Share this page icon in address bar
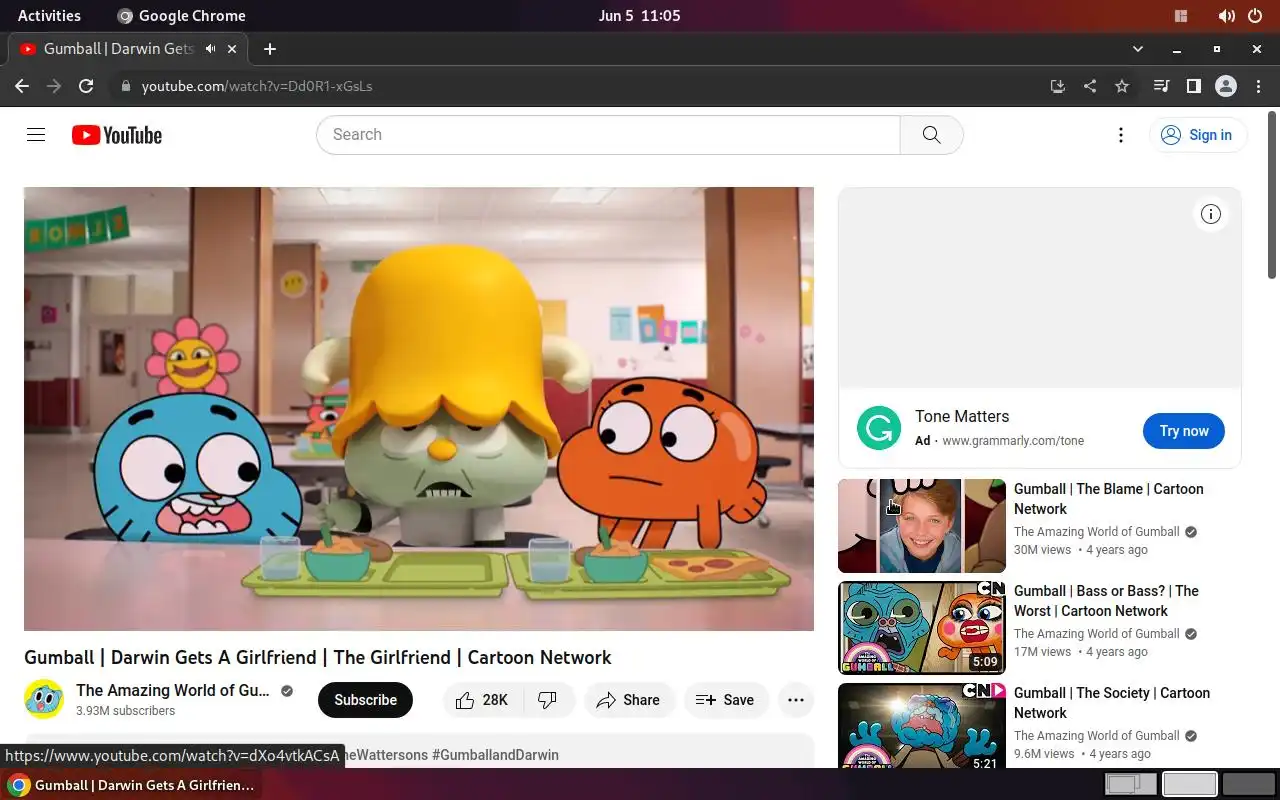 tap(1090, 86)
